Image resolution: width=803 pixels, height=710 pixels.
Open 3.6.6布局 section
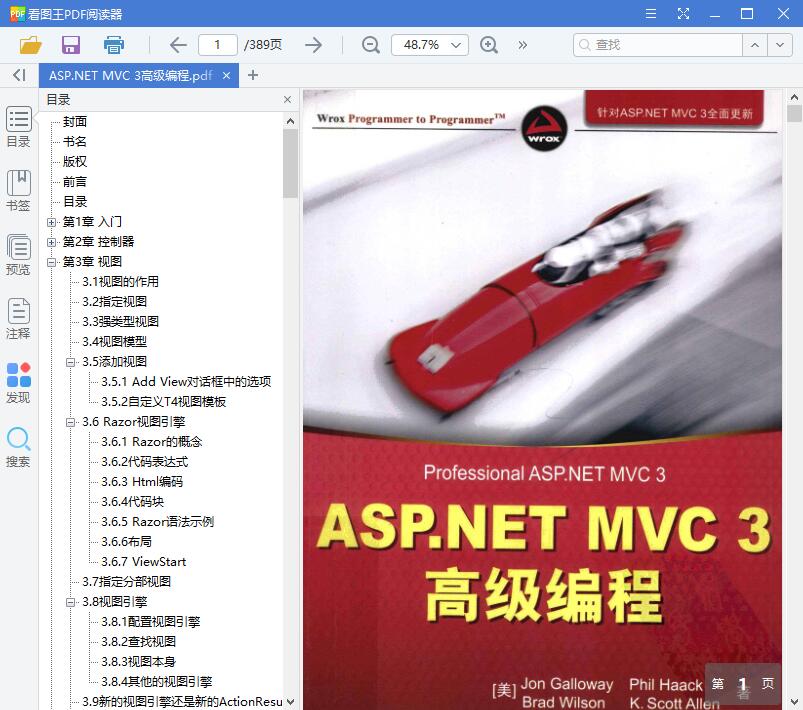click(x=126, y=541)
